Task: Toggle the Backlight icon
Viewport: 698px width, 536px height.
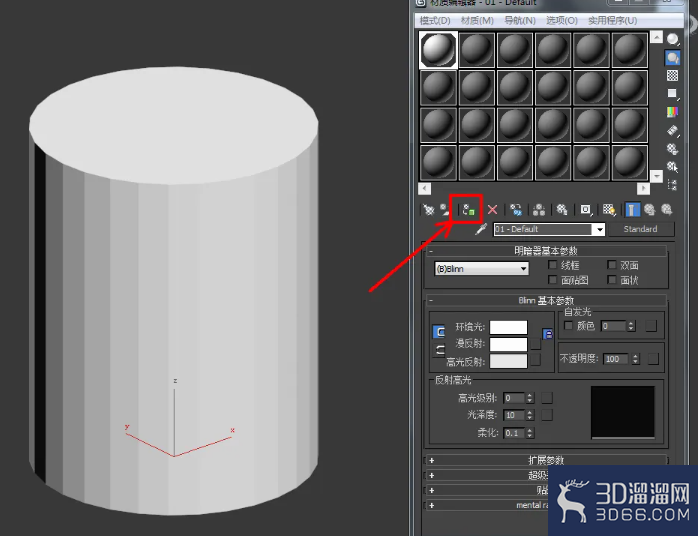Action: (673, 57)
